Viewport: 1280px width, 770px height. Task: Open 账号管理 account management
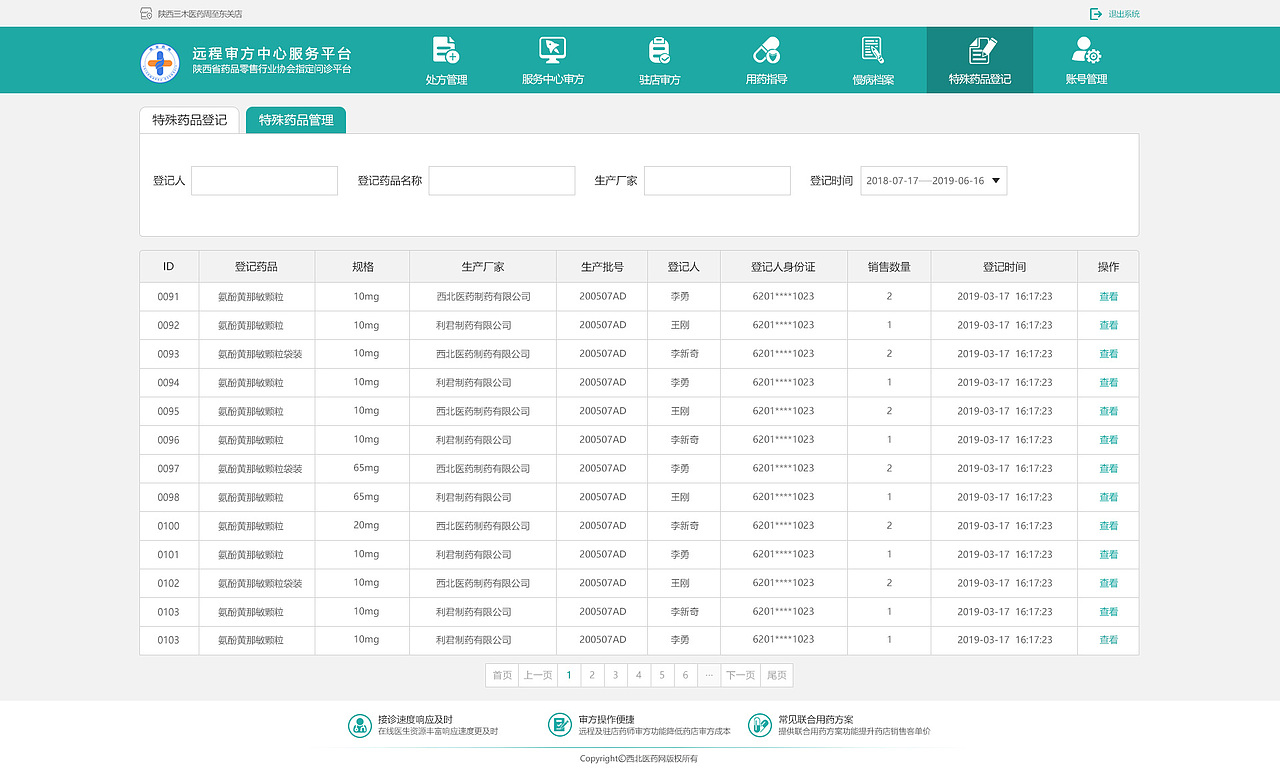click(1086, 60)
